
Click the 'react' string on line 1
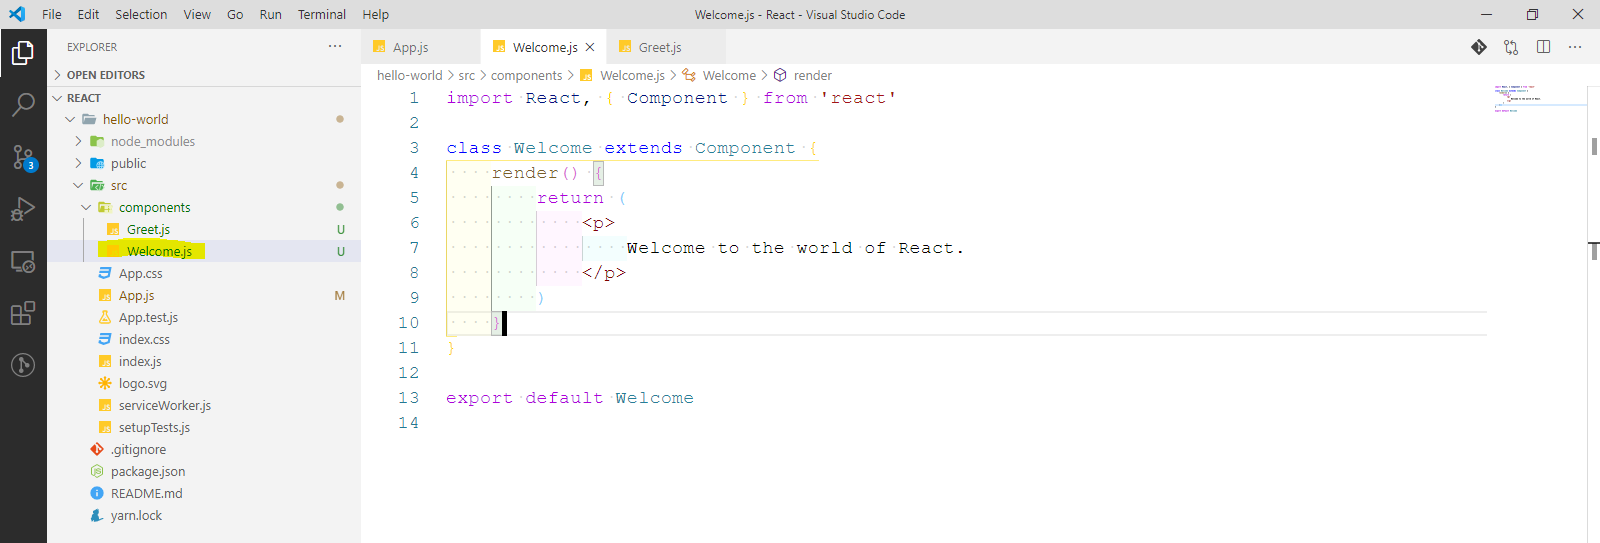point(858,98)
